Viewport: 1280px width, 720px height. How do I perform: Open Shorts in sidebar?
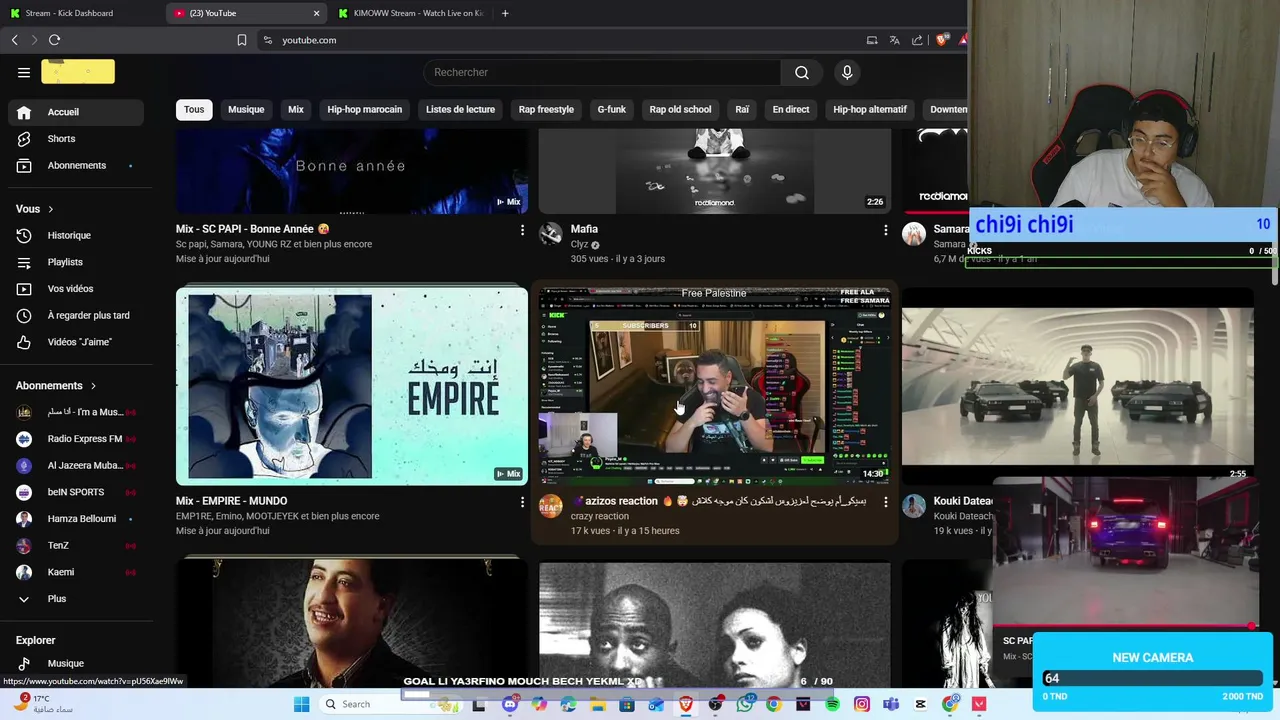point(76,139)
